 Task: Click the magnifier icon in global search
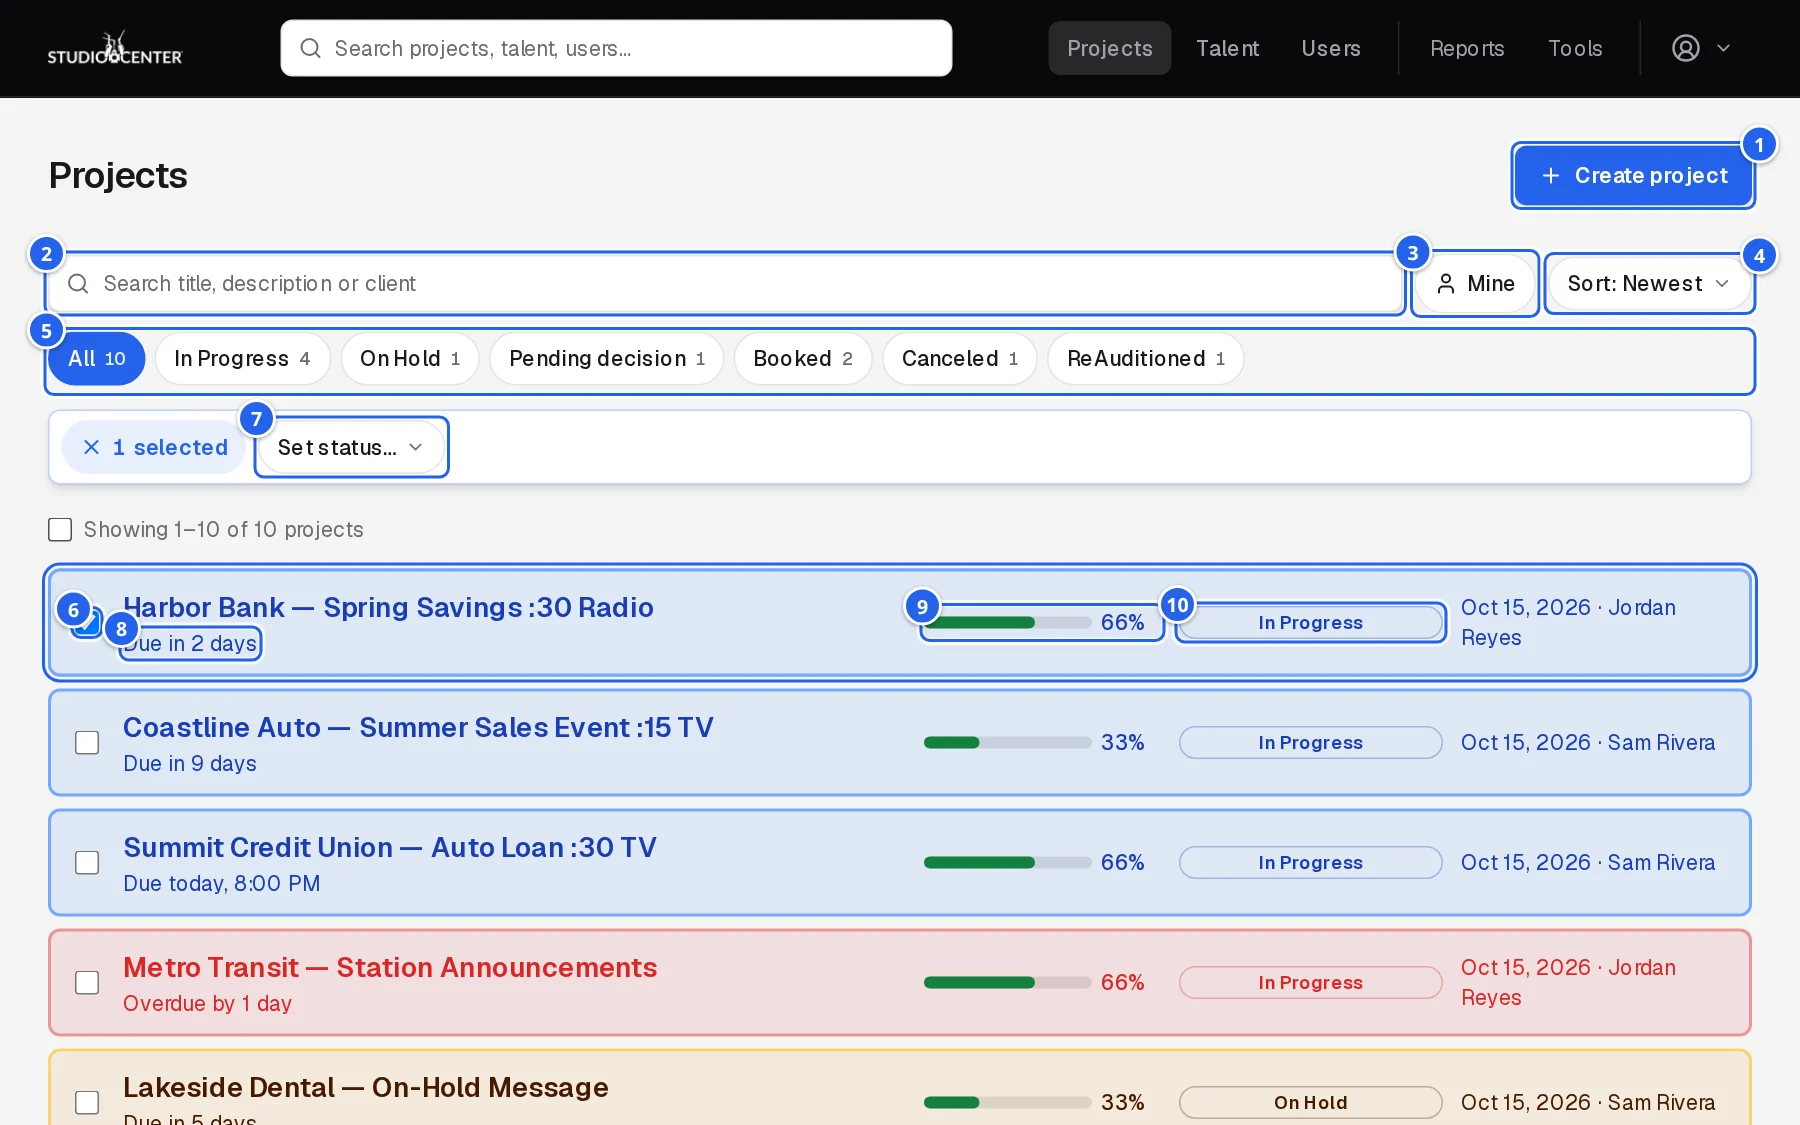pyautogui.click(x=310, y=48)
